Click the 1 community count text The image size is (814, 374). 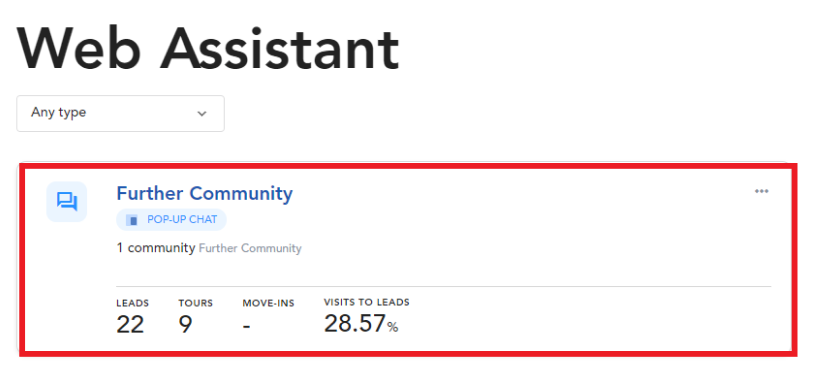156,248
